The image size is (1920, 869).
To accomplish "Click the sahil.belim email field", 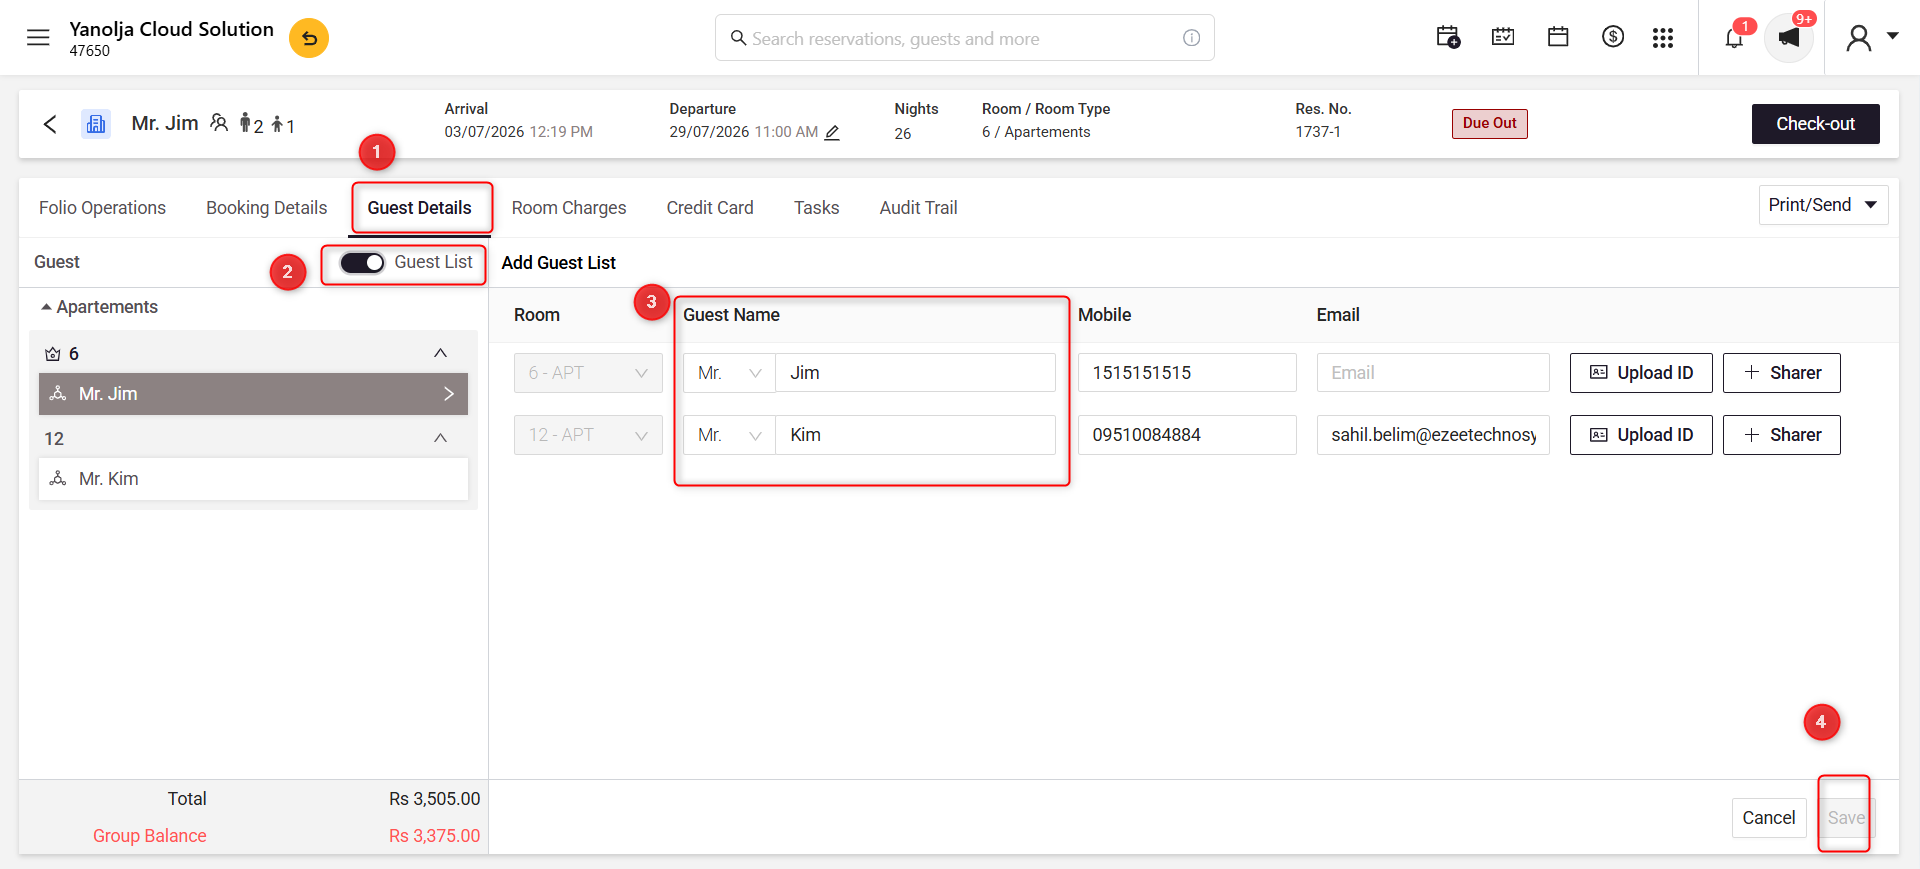I will click(1433, 435).
